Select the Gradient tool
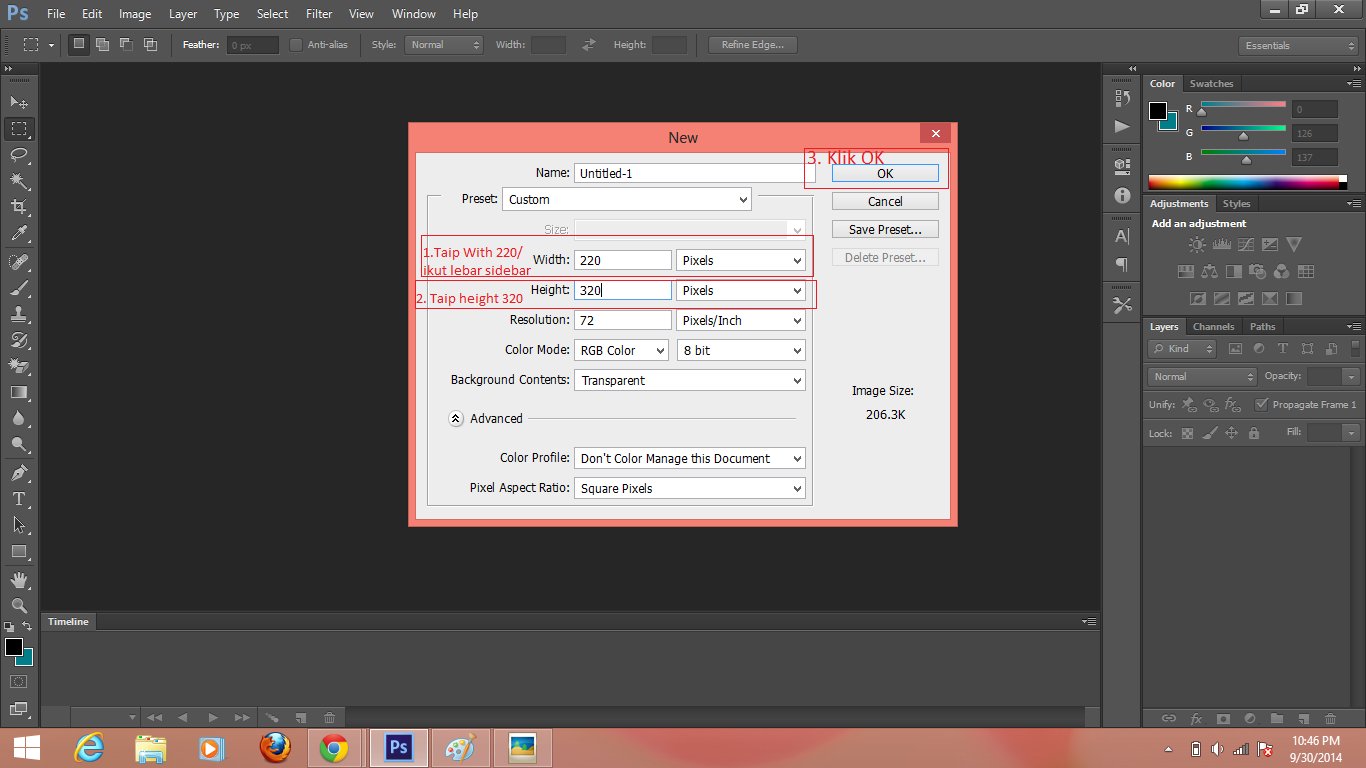 (20, 392)
